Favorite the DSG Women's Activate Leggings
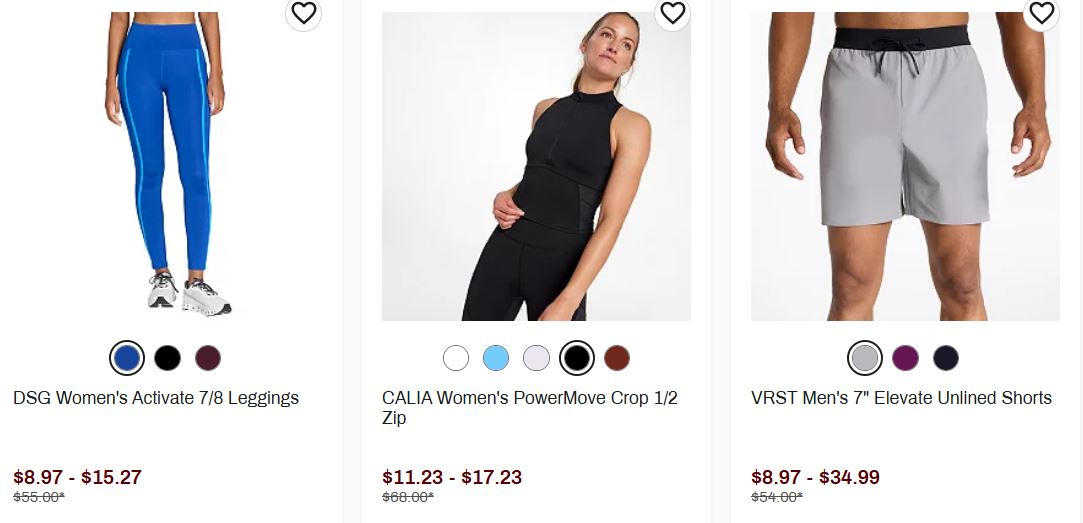This screenshot has height=523, width=1083. pos(303,13)
